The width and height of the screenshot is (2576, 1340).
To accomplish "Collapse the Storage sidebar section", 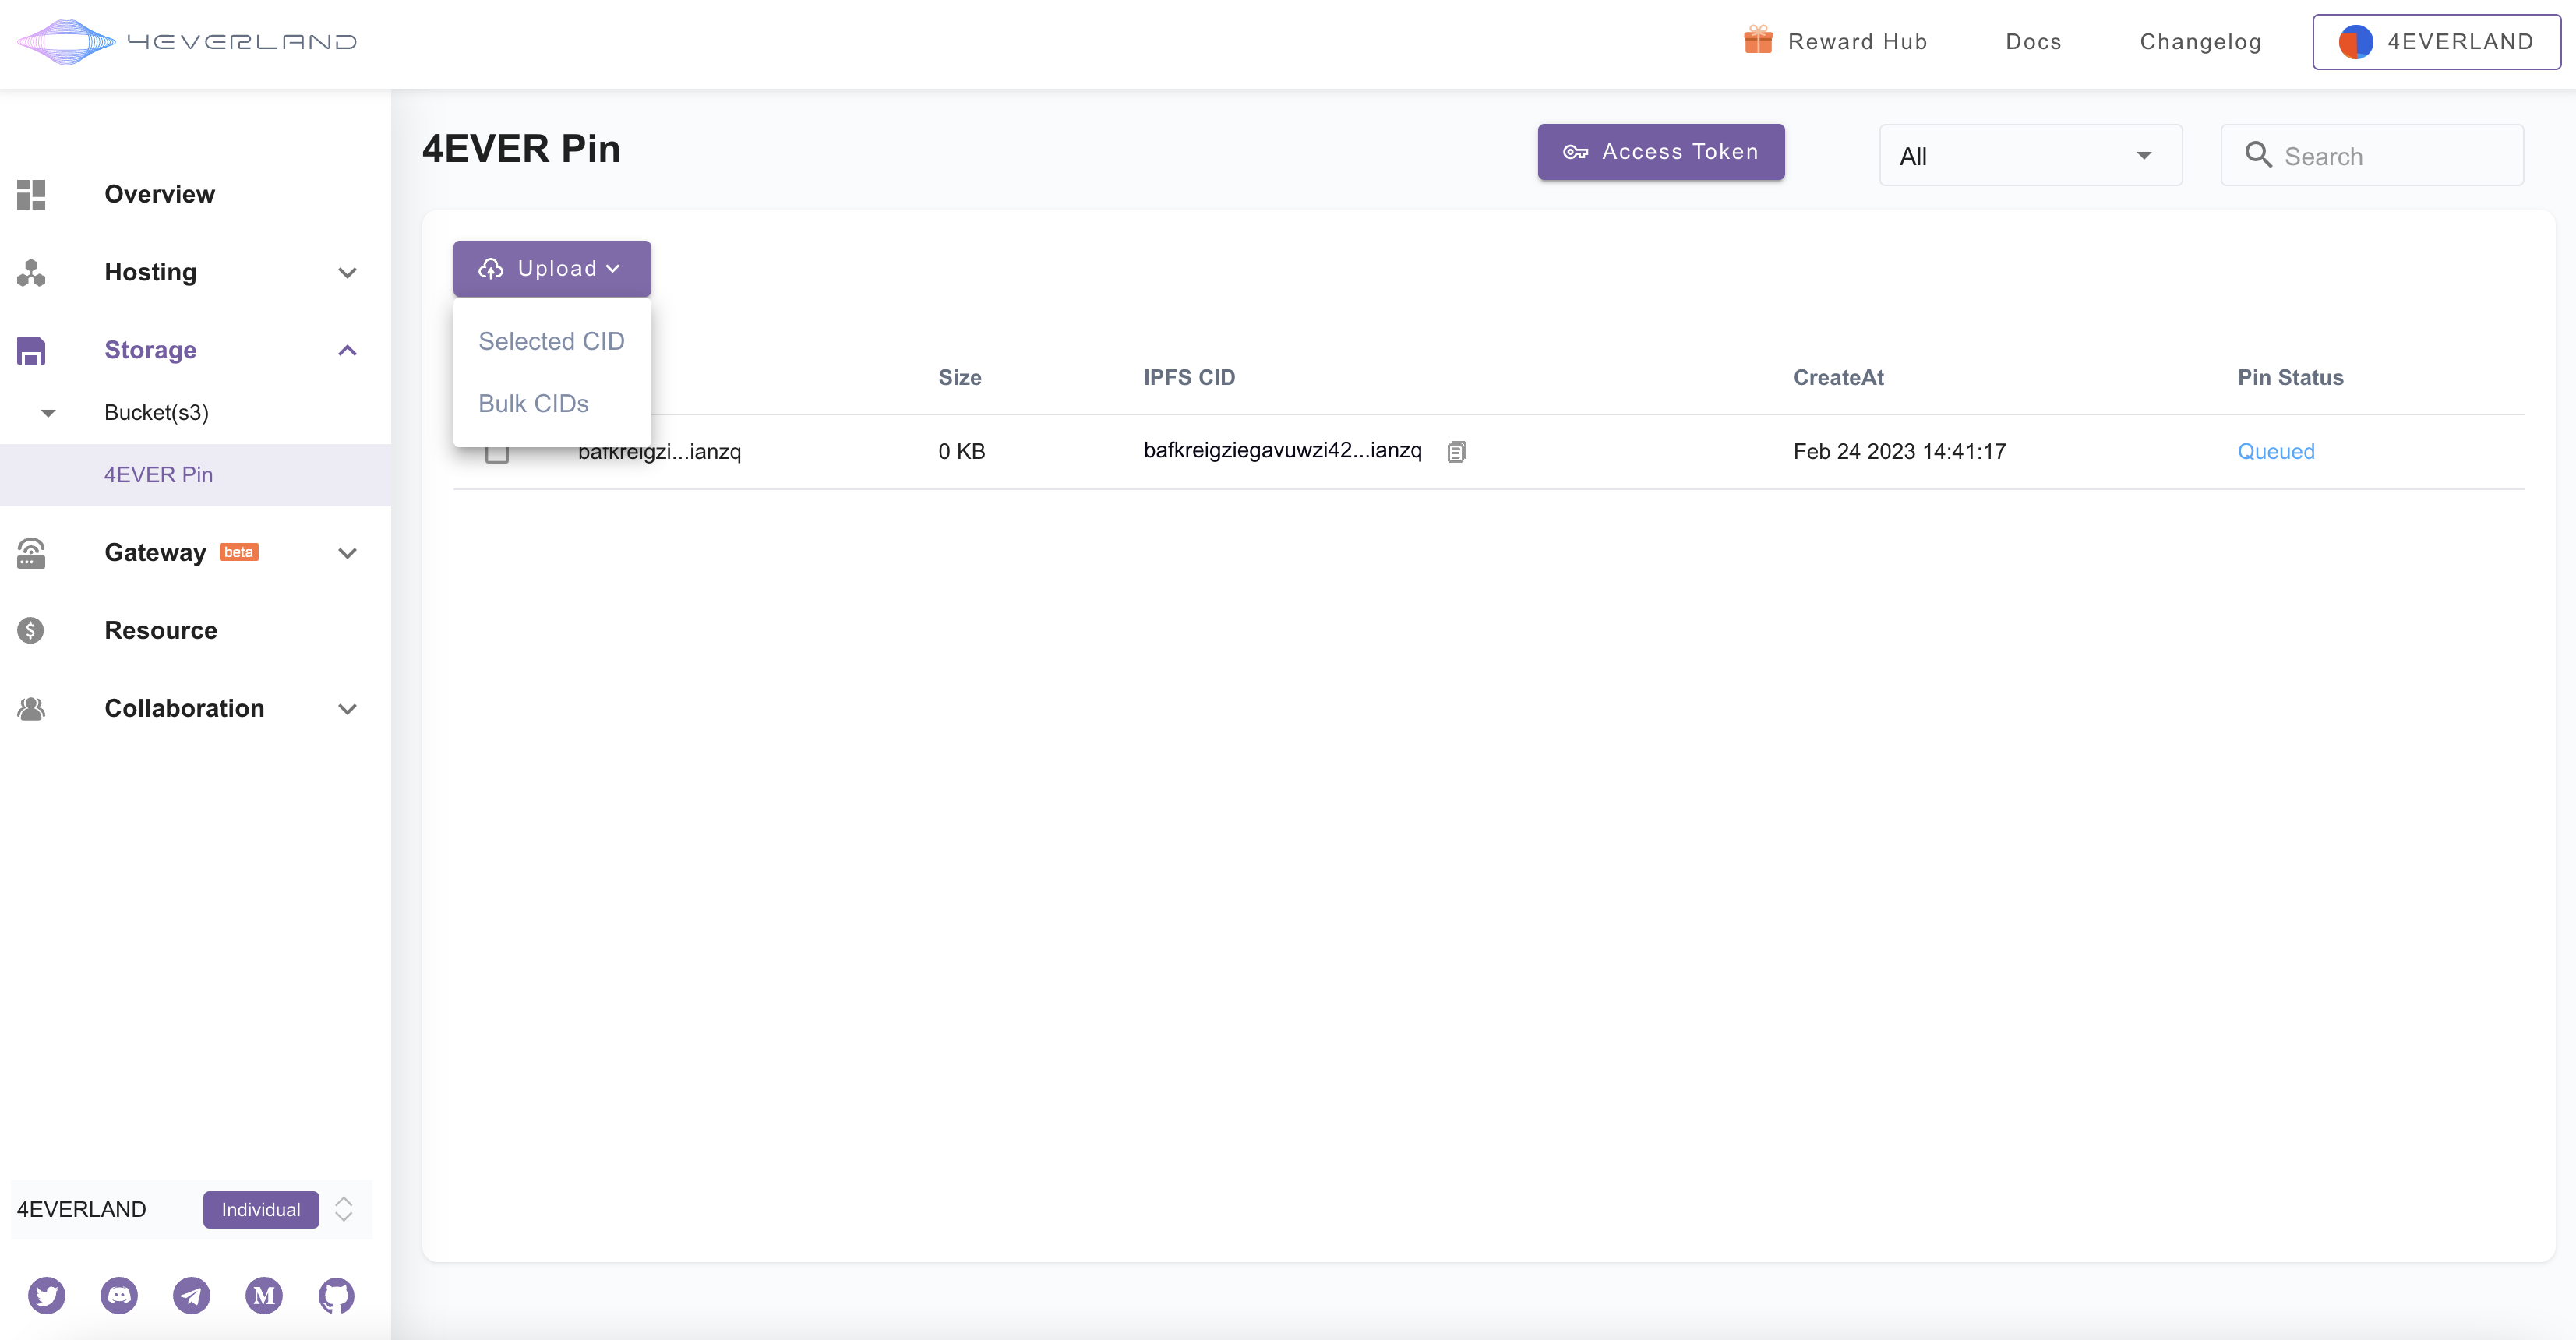I will pyautogui.click(x=347, y=350).
